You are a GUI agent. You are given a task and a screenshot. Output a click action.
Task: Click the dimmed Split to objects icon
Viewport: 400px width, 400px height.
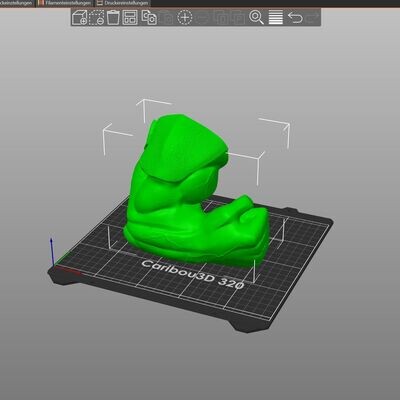click(x=221, y=17)
